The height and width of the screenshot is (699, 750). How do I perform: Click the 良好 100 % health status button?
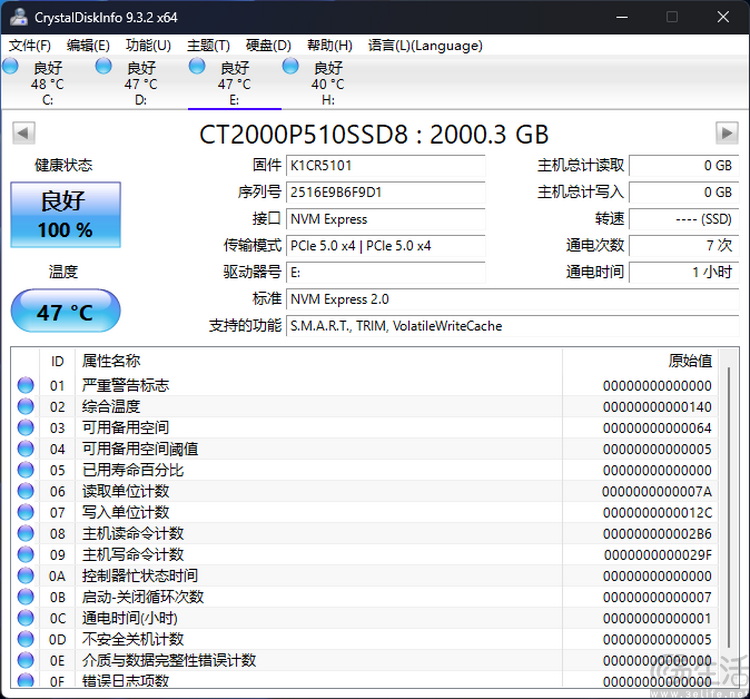point(66,214)
